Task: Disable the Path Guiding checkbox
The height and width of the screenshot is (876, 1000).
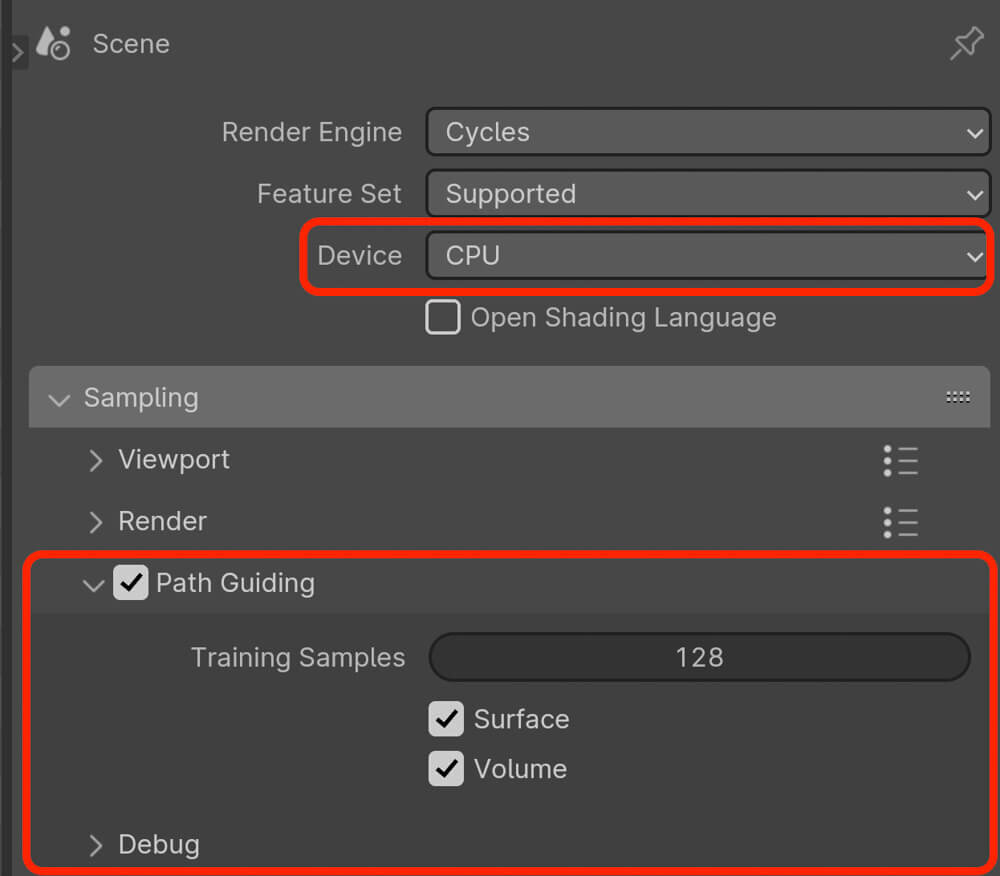Action: pos(131,582)
